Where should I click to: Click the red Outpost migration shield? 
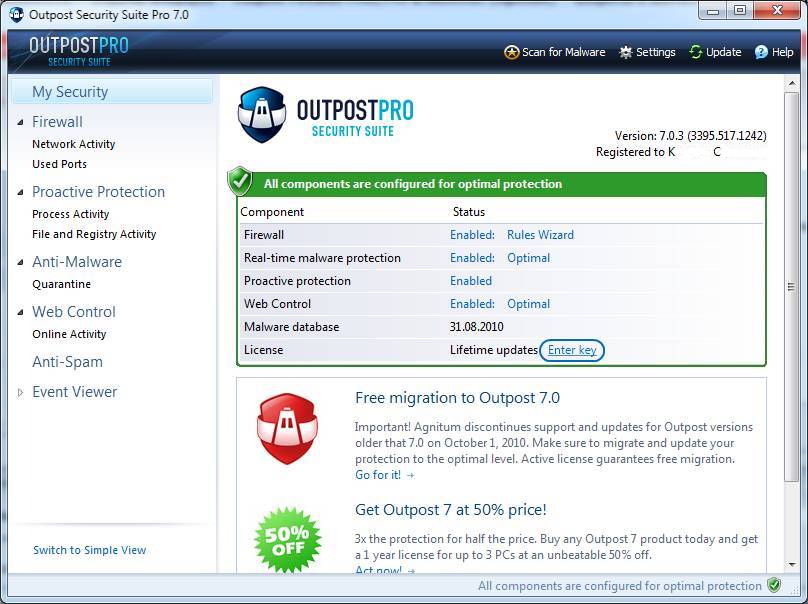[x=288, y=428]
